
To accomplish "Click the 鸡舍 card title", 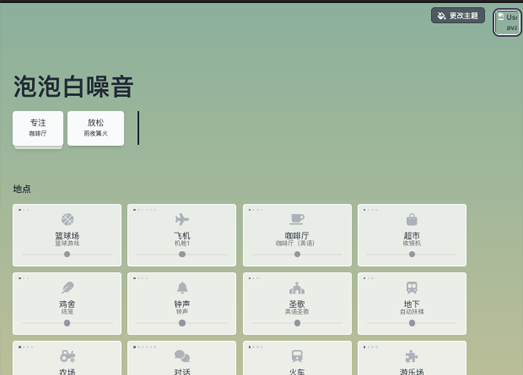I will [x=67, y=304].
